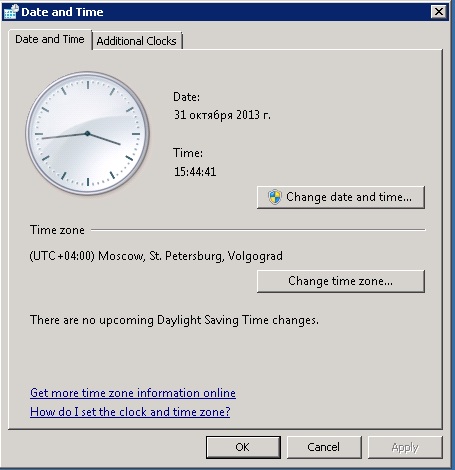Click the time value 15:44:41
455x470 pixels.
click(195, 172)
